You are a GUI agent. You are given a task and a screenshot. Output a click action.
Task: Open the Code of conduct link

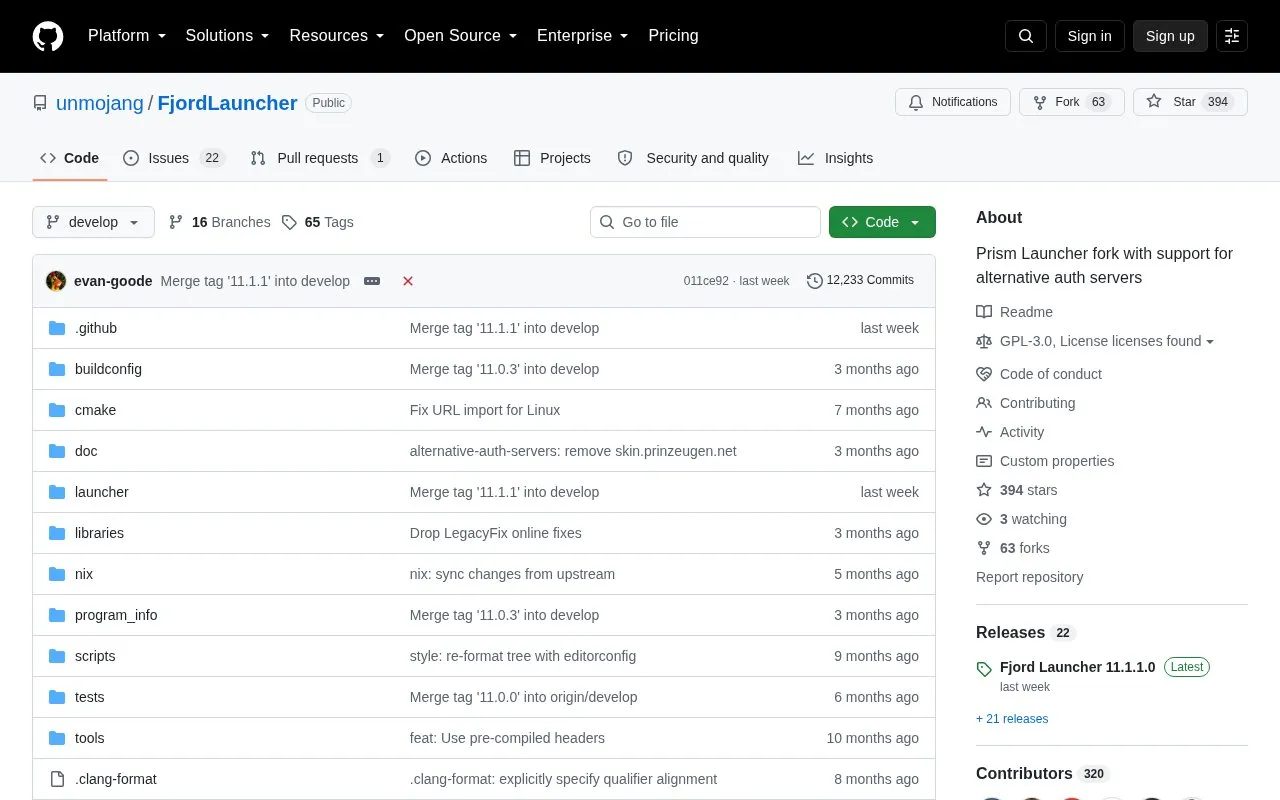pos(1040,374)
